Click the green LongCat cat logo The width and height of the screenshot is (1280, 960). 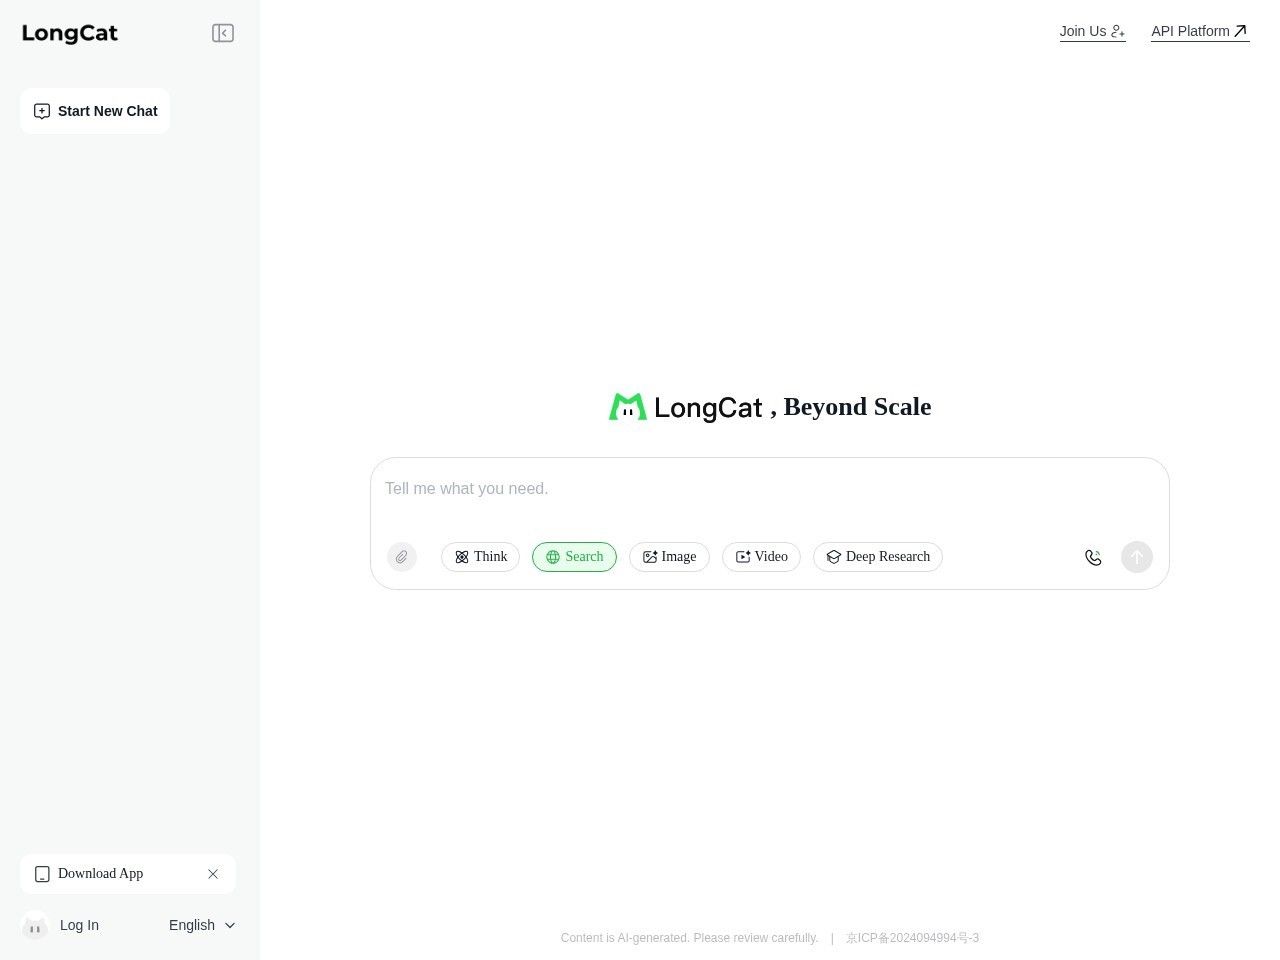pos(628,407)
